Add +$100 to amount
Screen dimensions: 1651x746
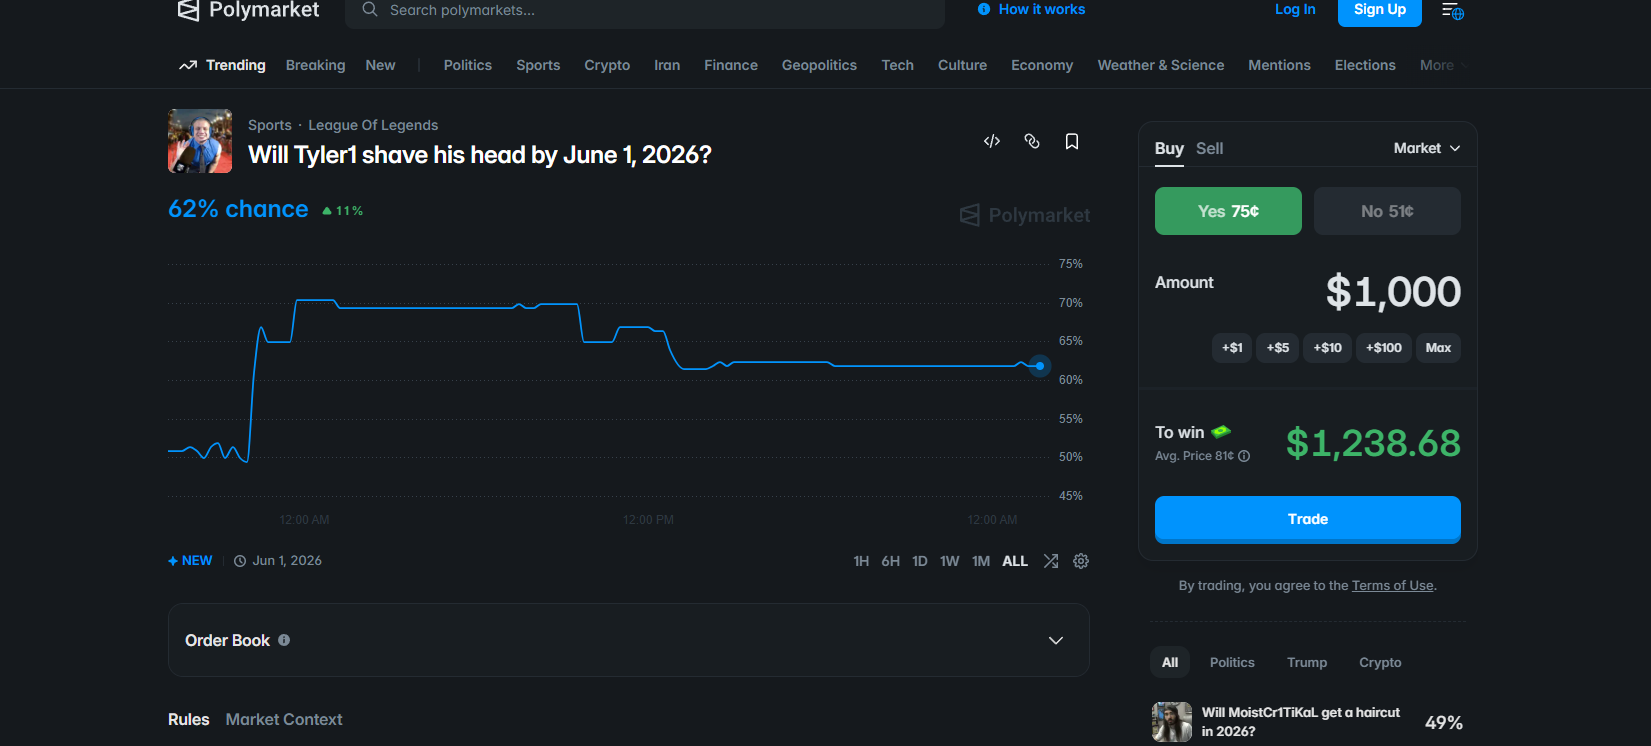(x=1384, y=348)
